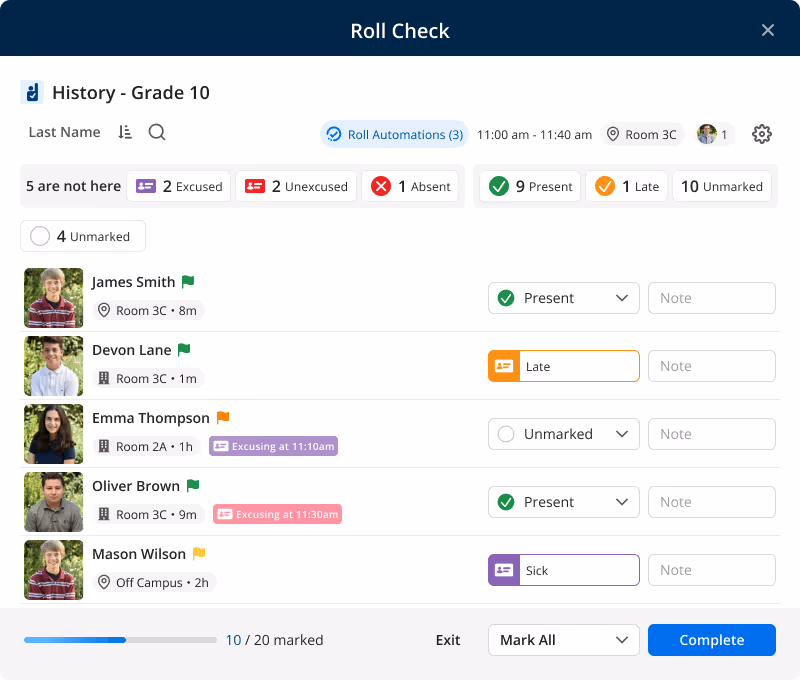Image resolution: width=800 pixels, height=680 pixels.
Task: Open Roll Automations (3)
Action: tap(394, 134)
